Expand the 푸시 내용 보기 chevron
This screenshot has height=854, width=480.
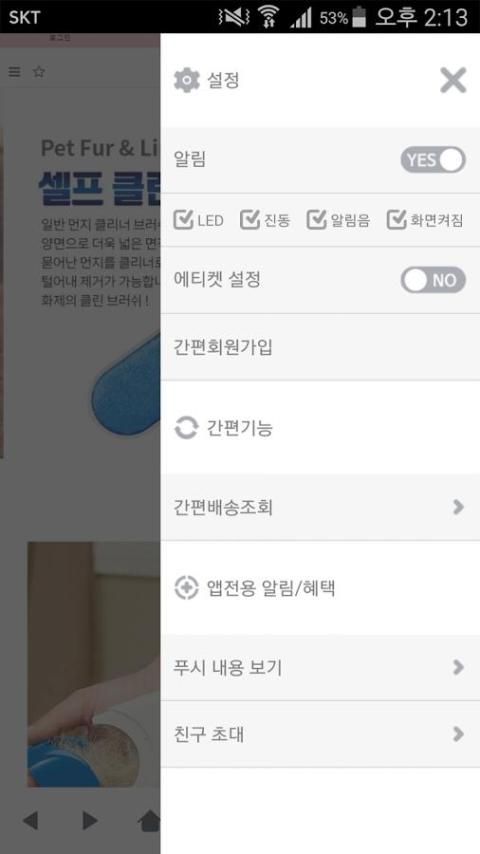pos(458,667)
